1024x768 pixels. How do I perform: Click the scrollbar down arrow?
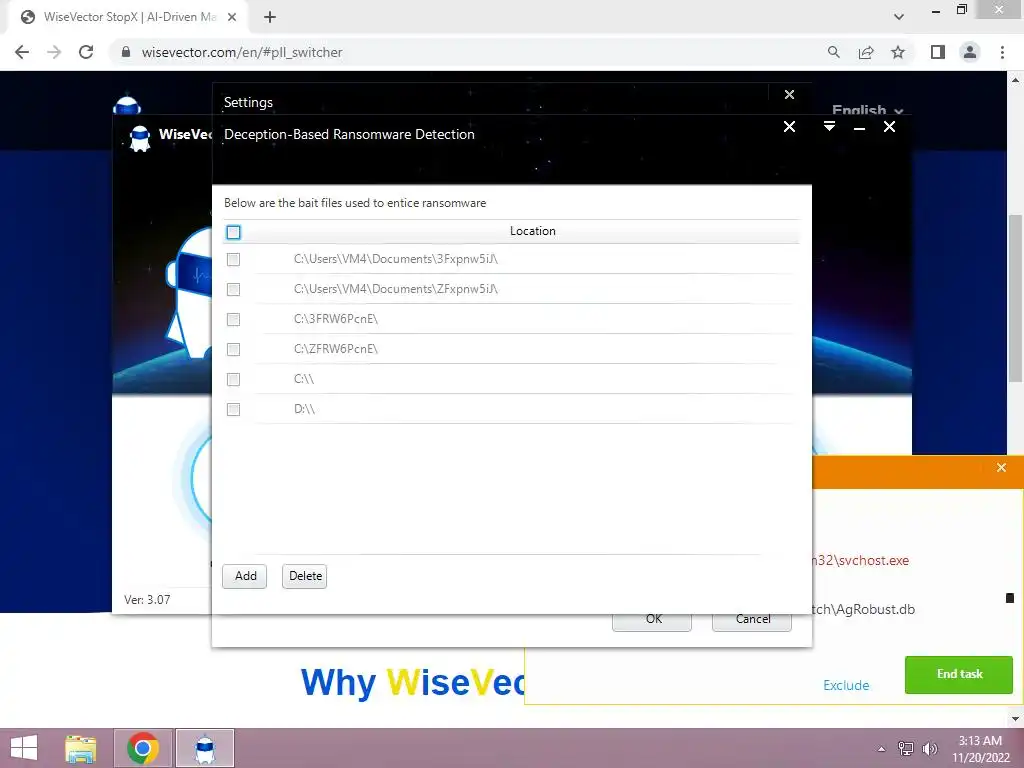tap(1015, 719)
